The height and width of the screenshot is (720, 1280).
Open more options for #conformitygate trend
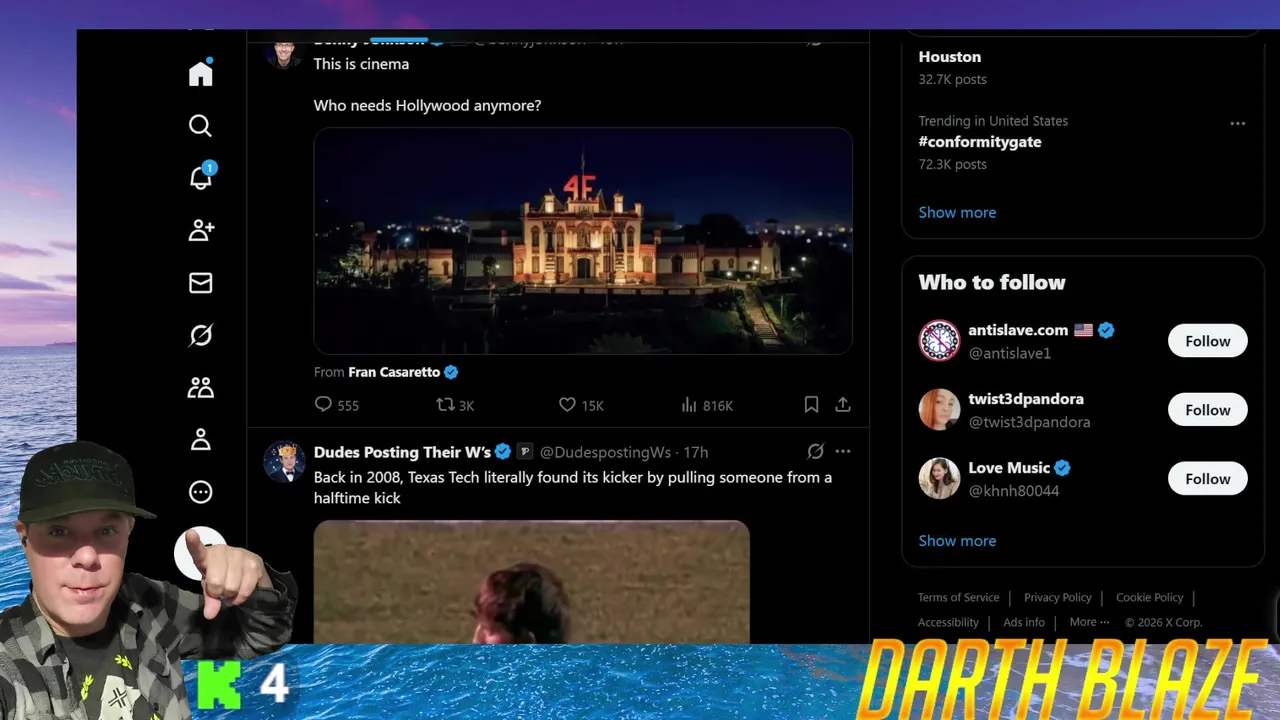point(1238,123)
